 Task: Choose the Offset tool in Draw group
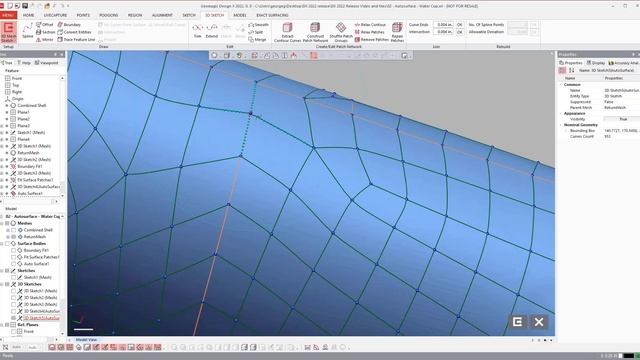(45, 24)
